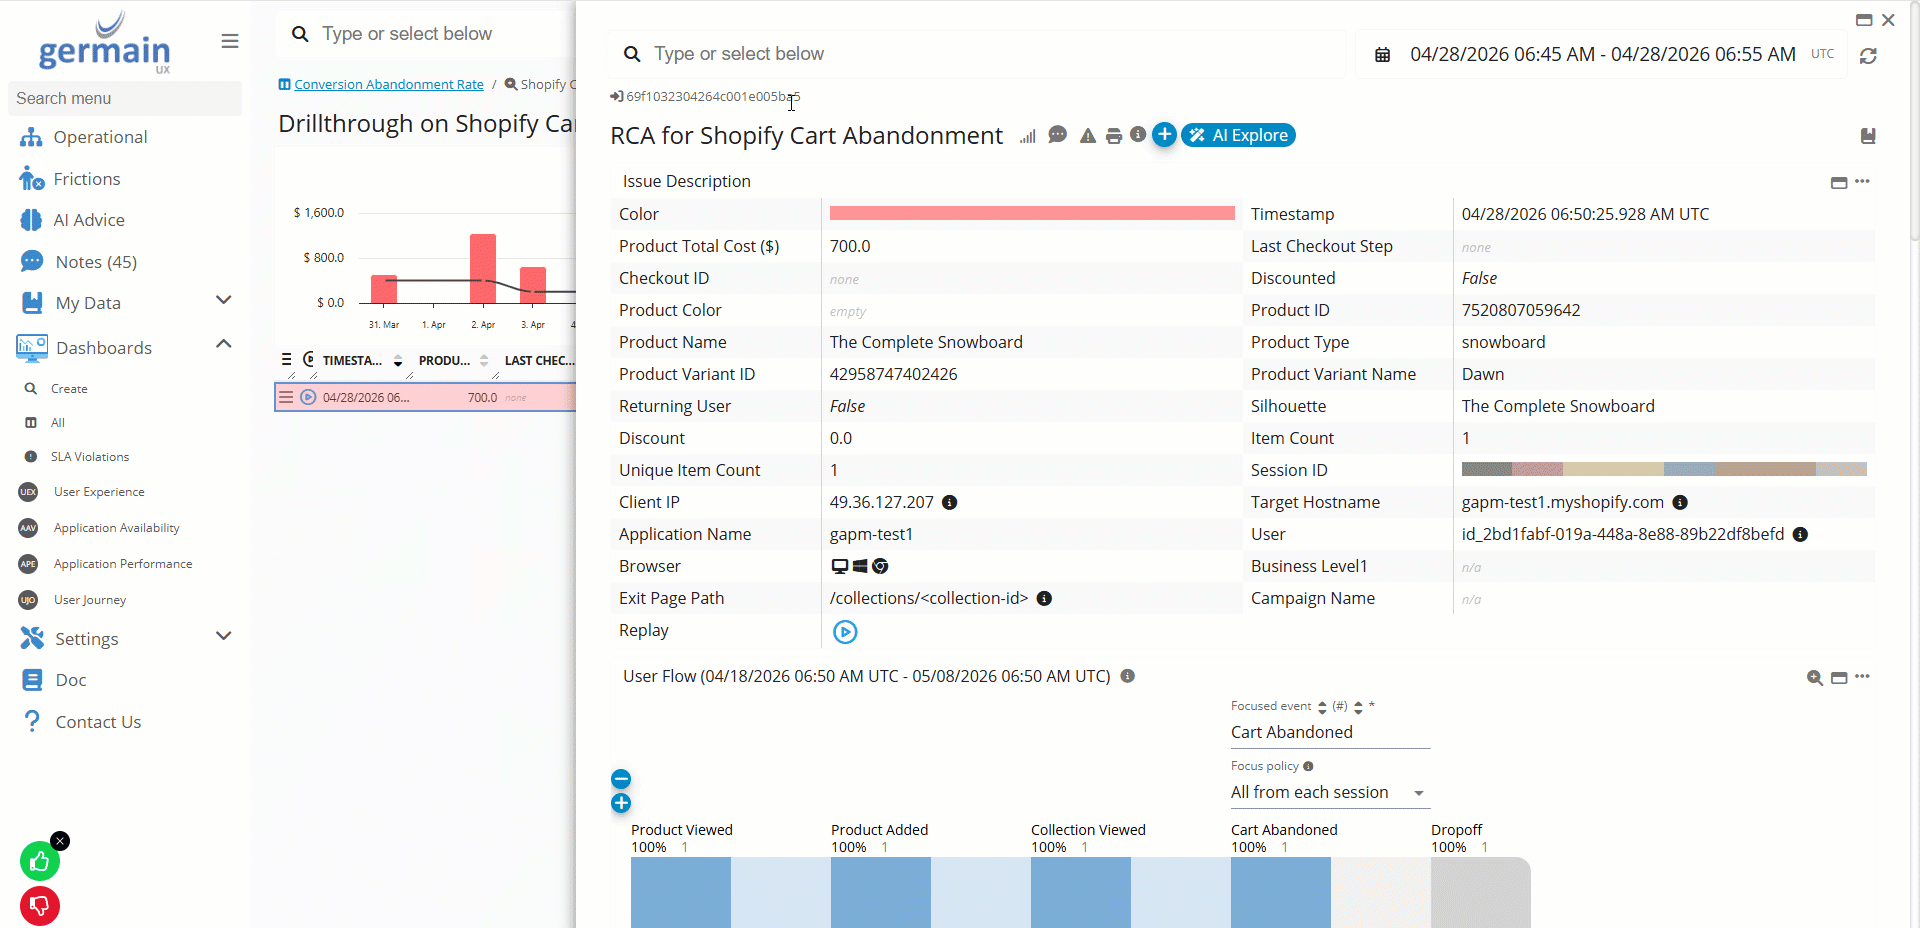Expand the Settings section
1920x928 pixels.
click(224, 636)
